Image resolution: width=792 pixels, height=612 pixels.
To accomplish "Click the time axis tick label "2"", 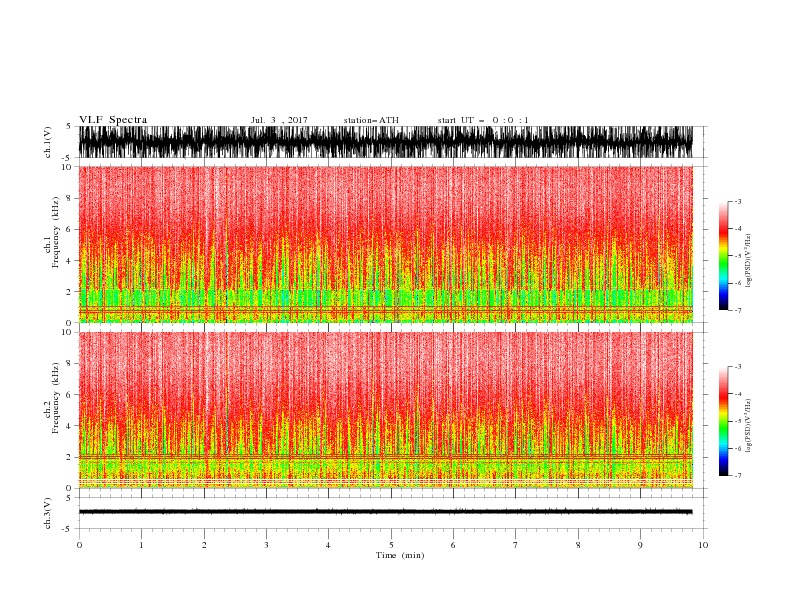I will tap(204, 545).
